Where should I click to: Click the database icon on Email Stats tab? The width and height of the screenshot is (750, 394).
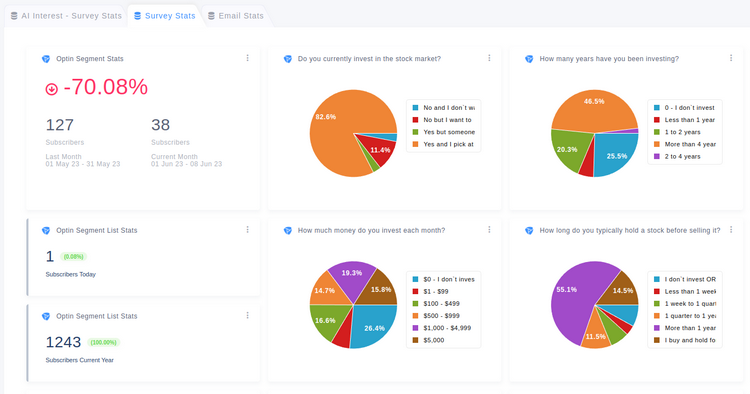tap(211, 16)
